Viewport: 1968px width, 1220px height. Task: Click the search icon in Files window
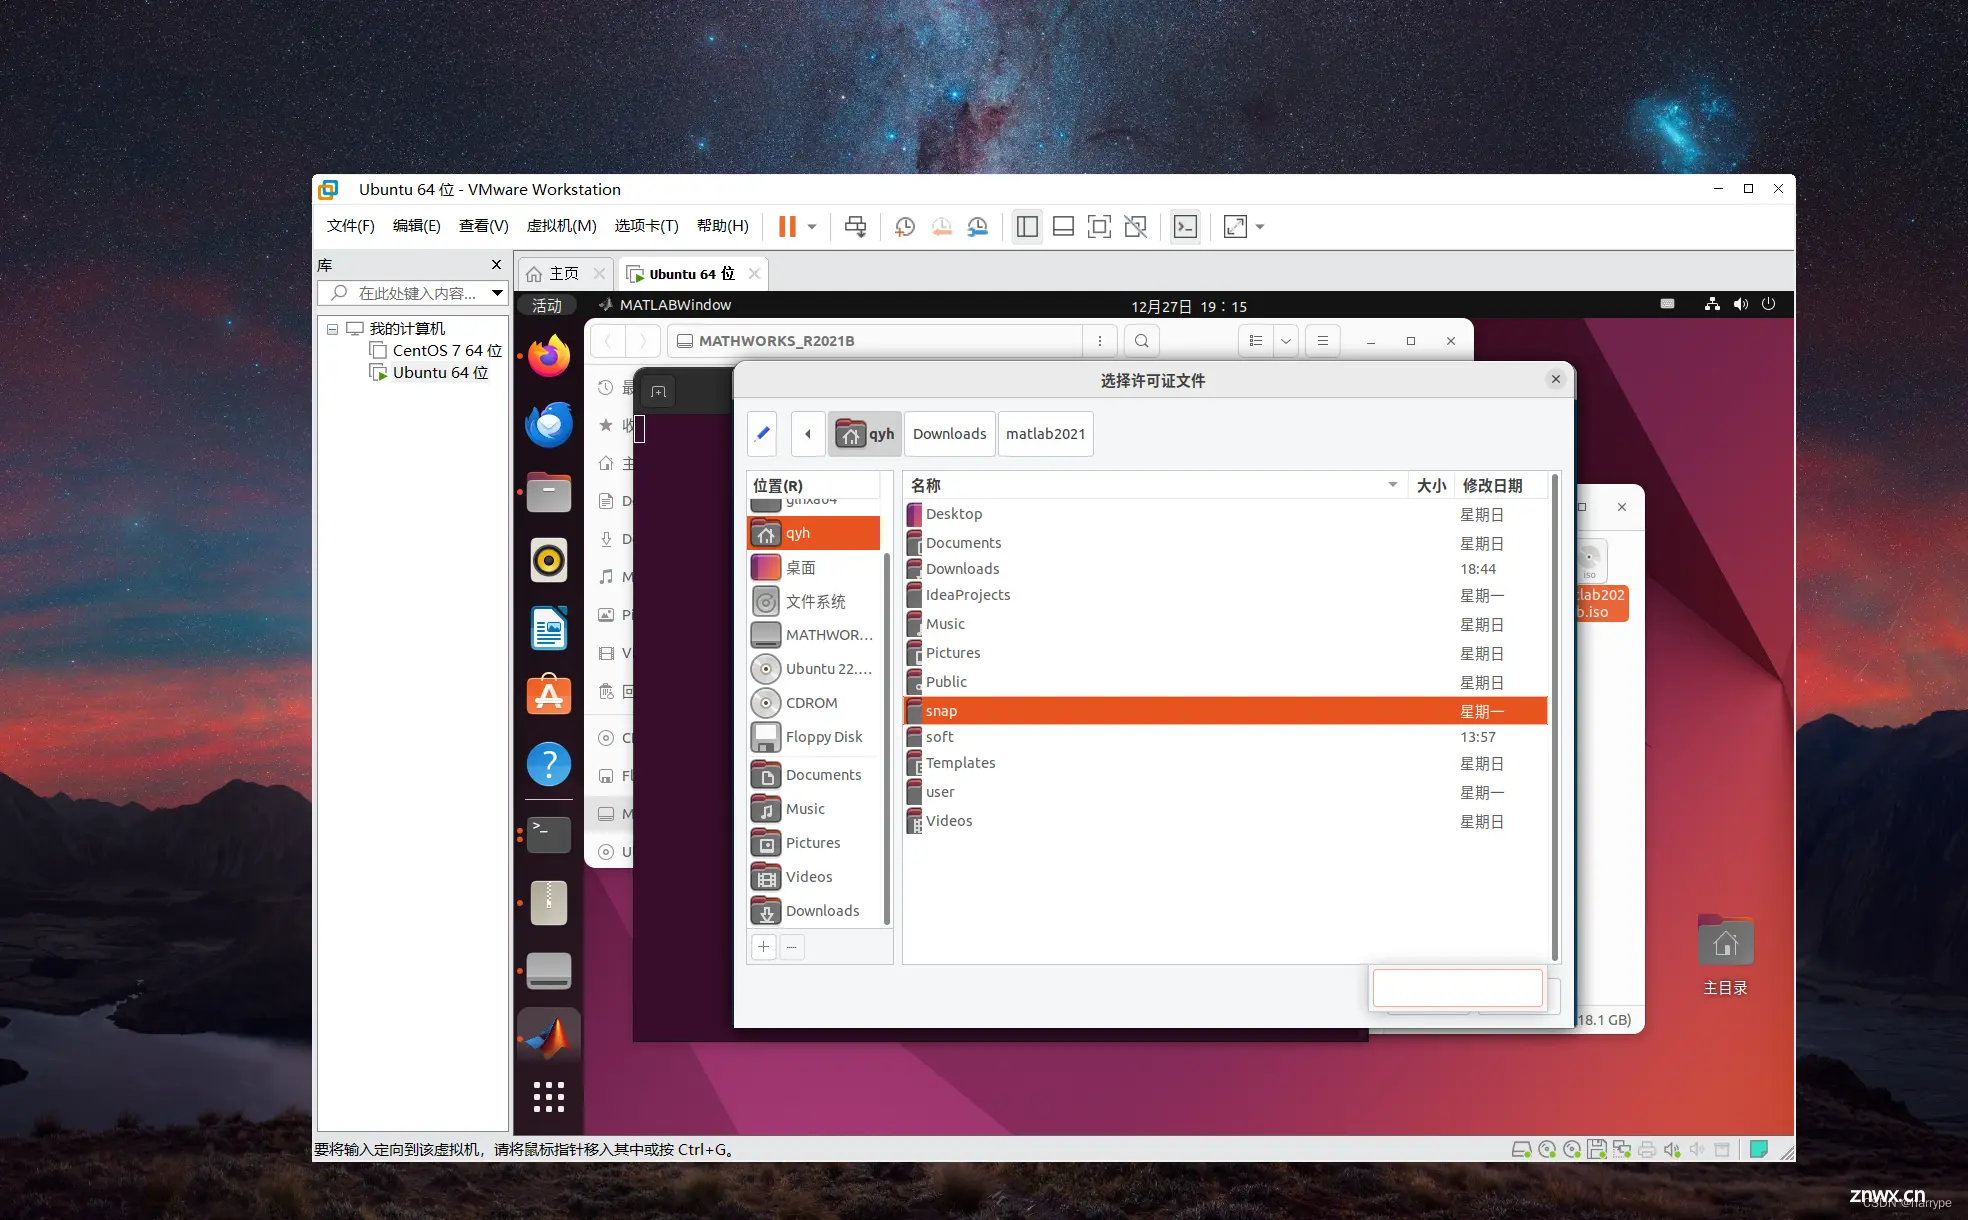coord(1141,341)
